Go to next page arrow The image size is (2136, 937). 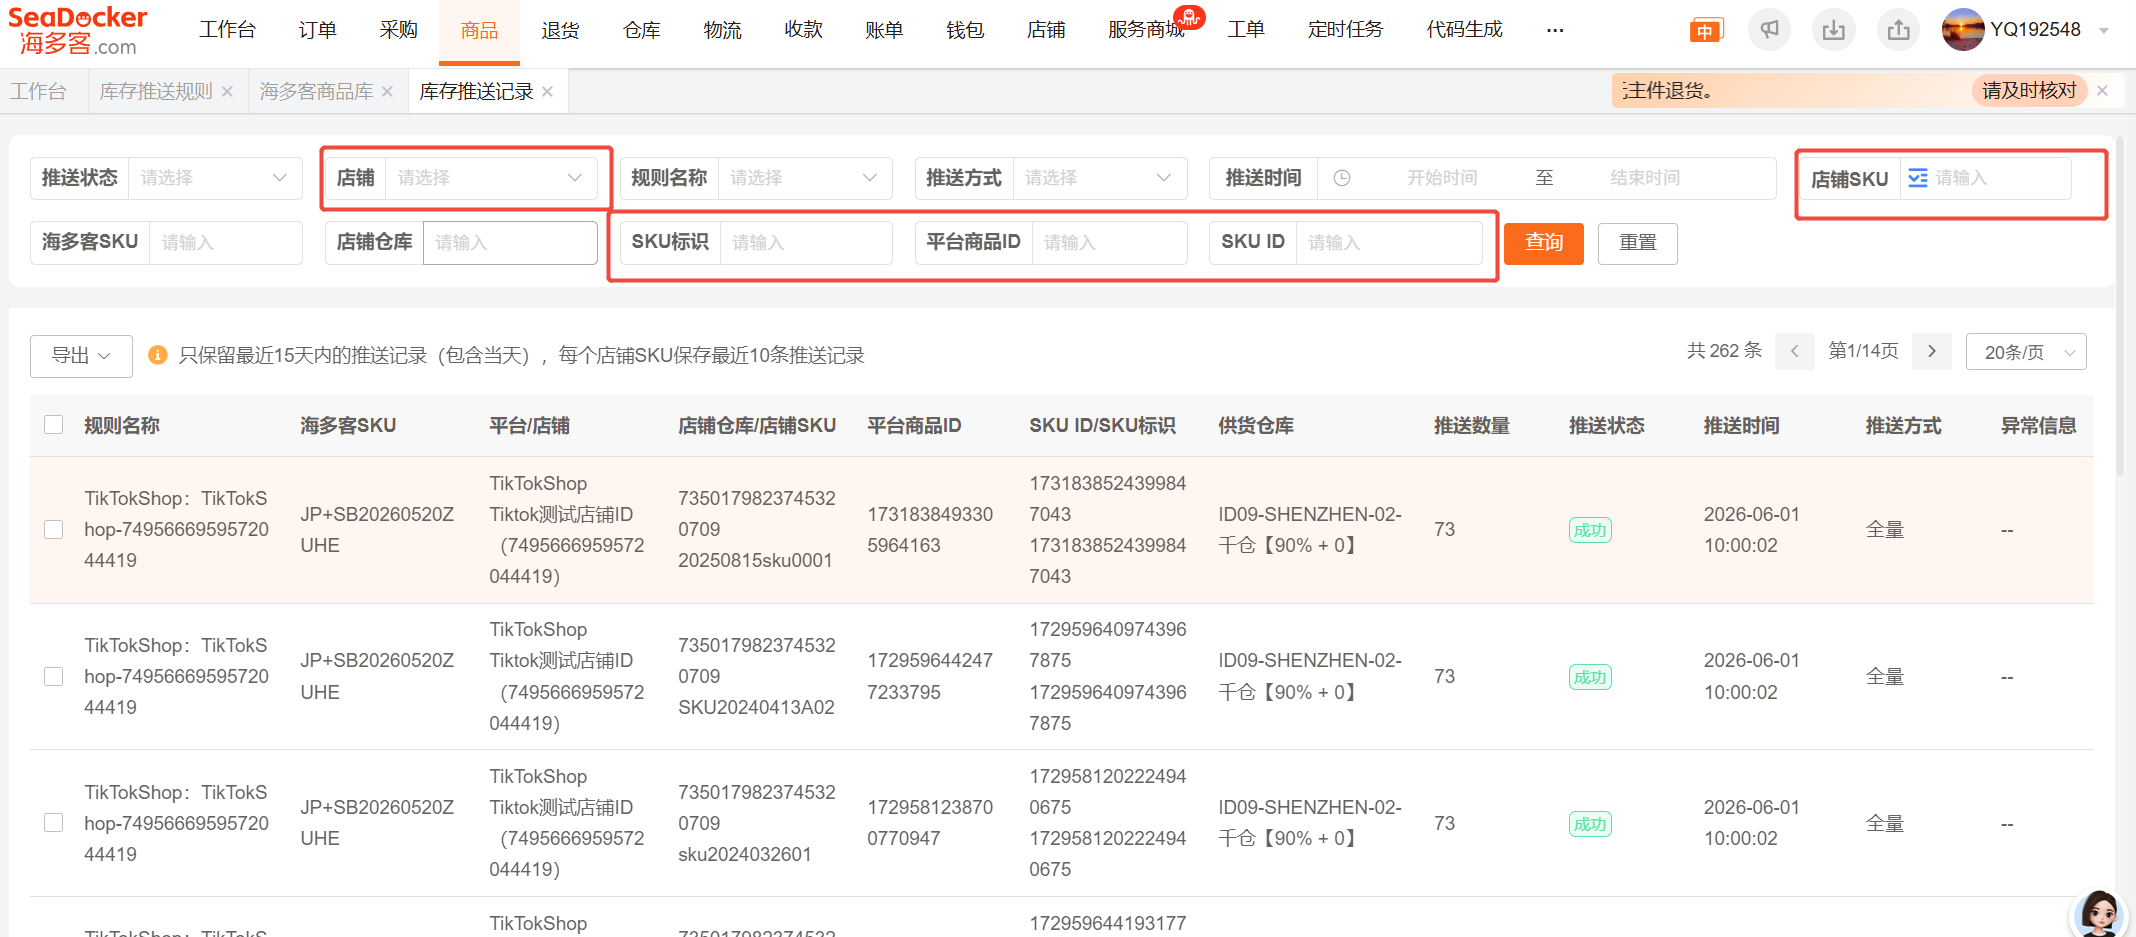(1932, 351)
